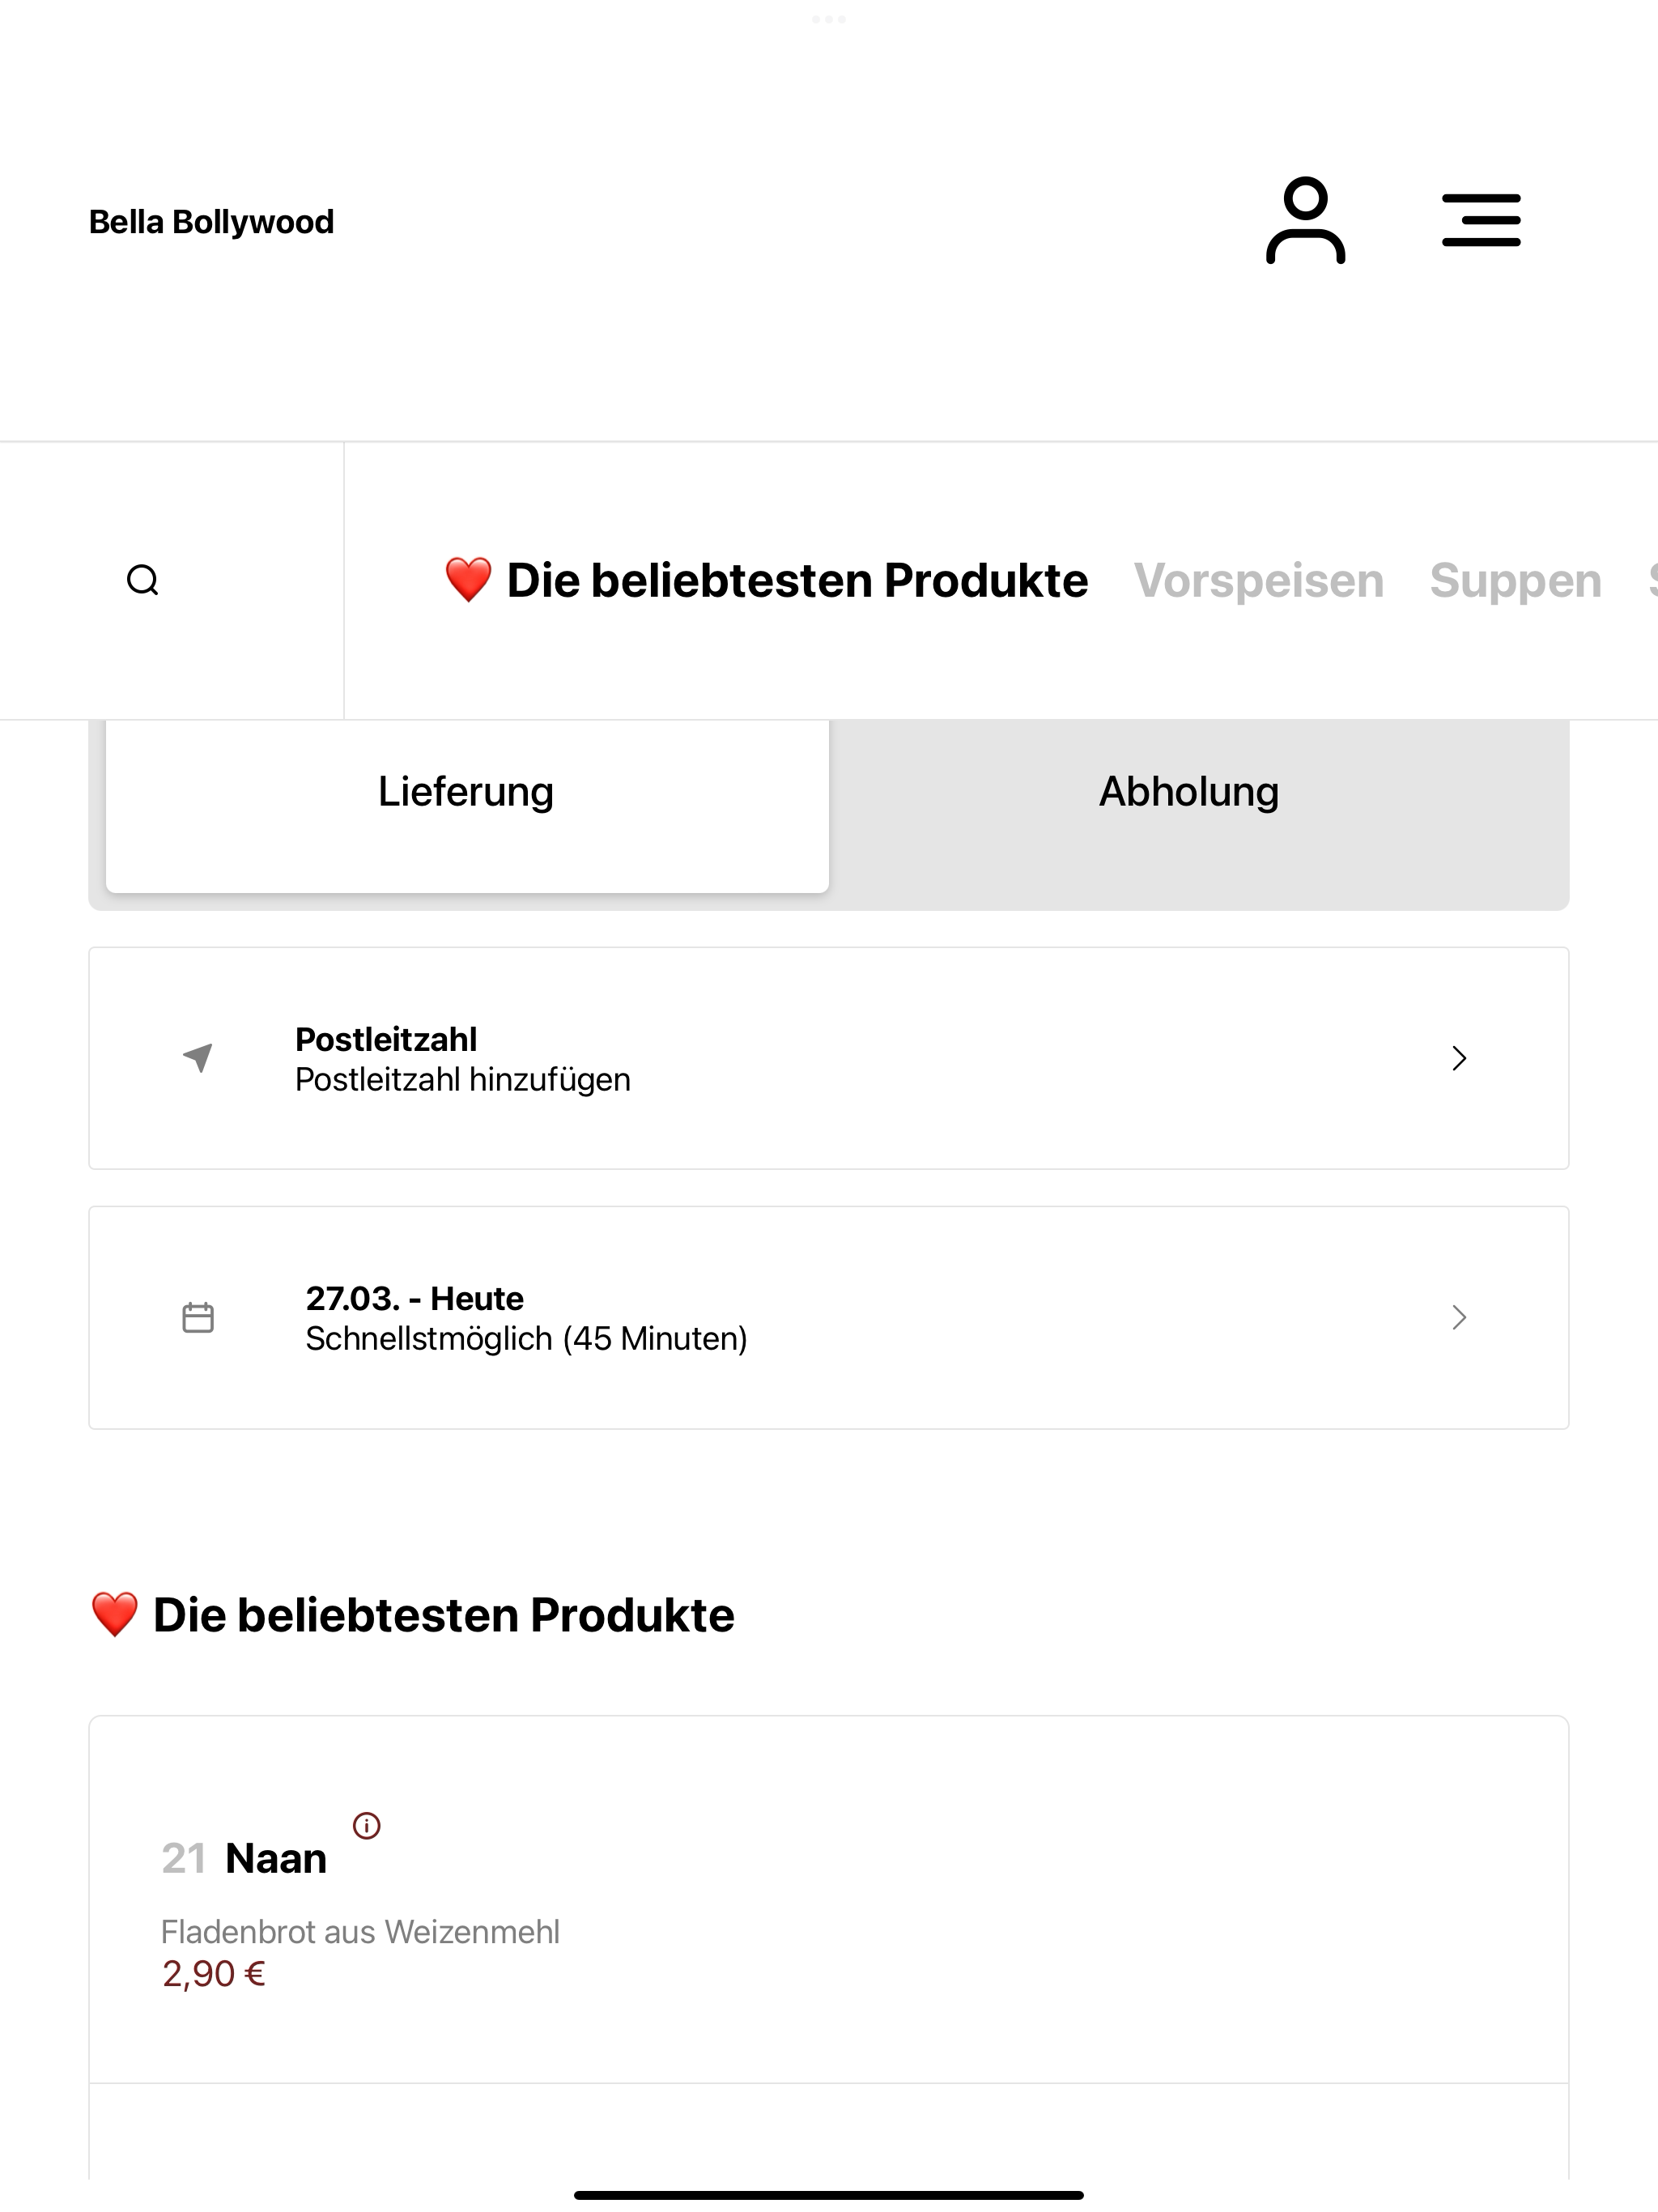
Task: Click the heart beside the section heading
Action: coord(114,1615)
